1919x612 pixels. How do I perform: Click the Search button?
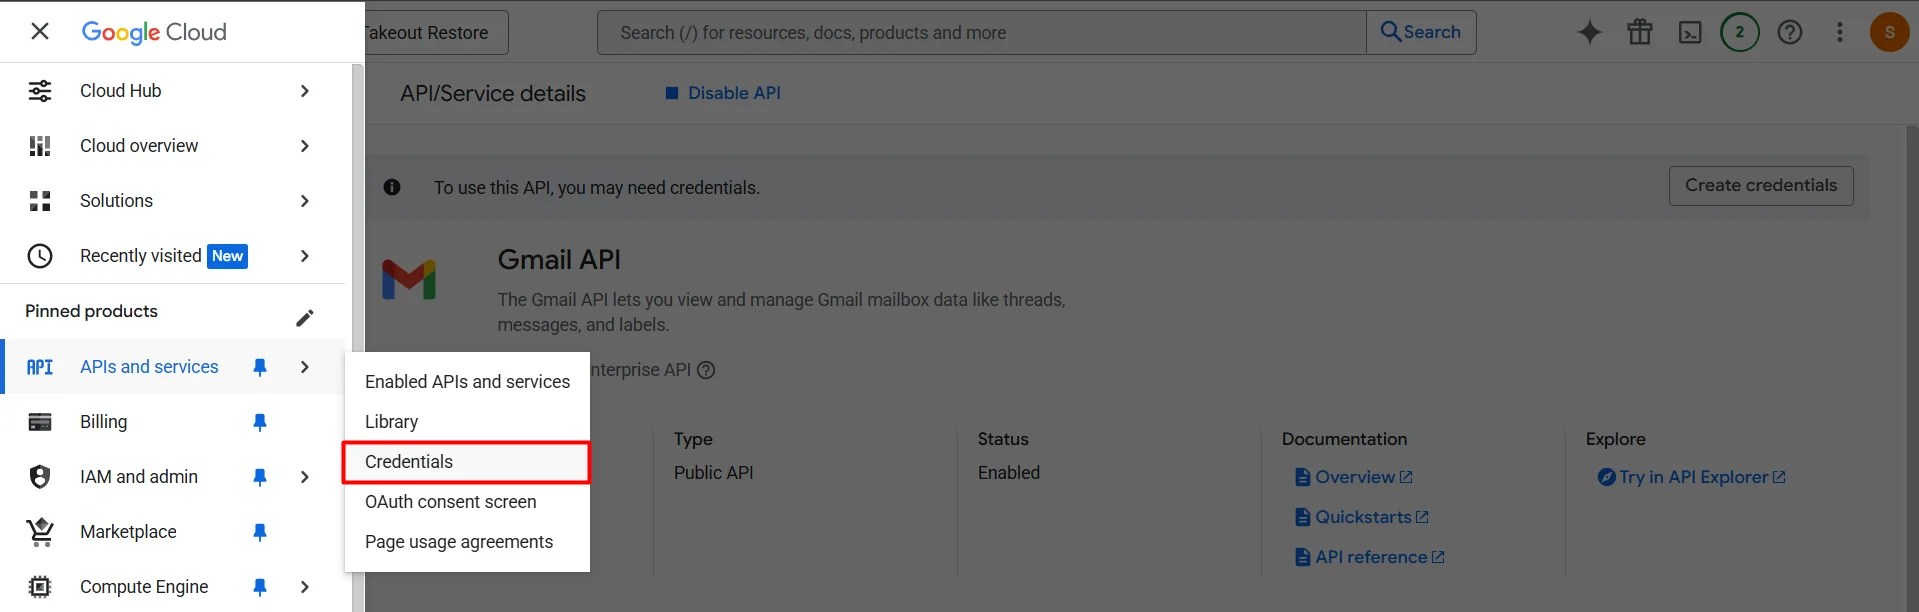1421,33
